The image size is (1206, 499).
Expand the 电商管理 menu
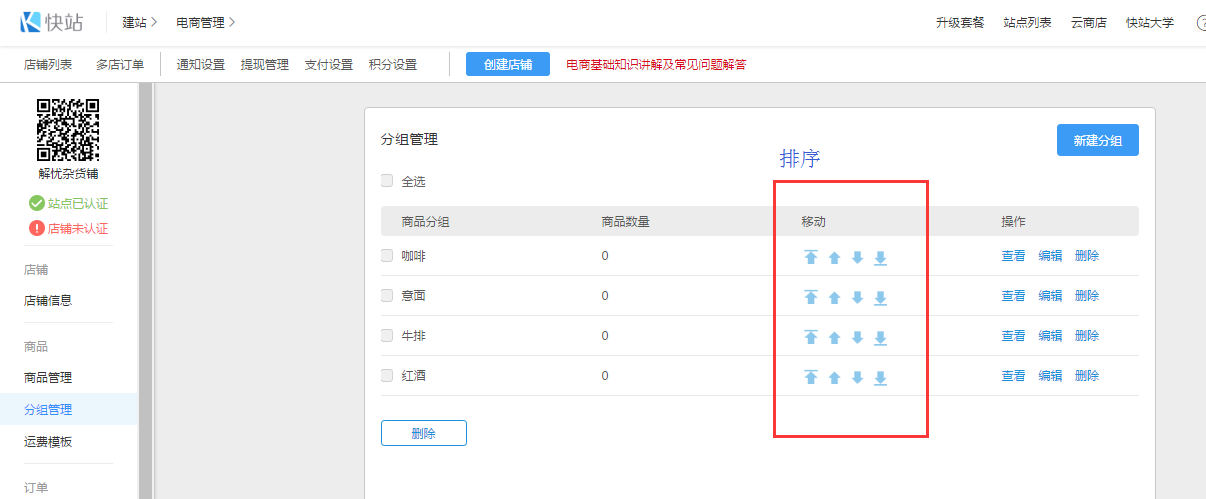pos(205,22)
